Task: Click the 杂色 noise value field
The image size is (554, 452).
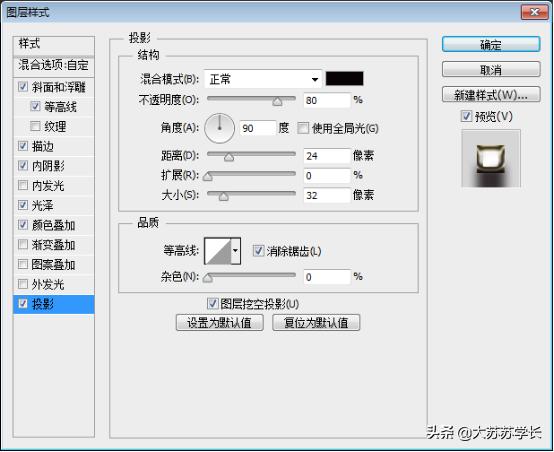Action: click(327, 277)
